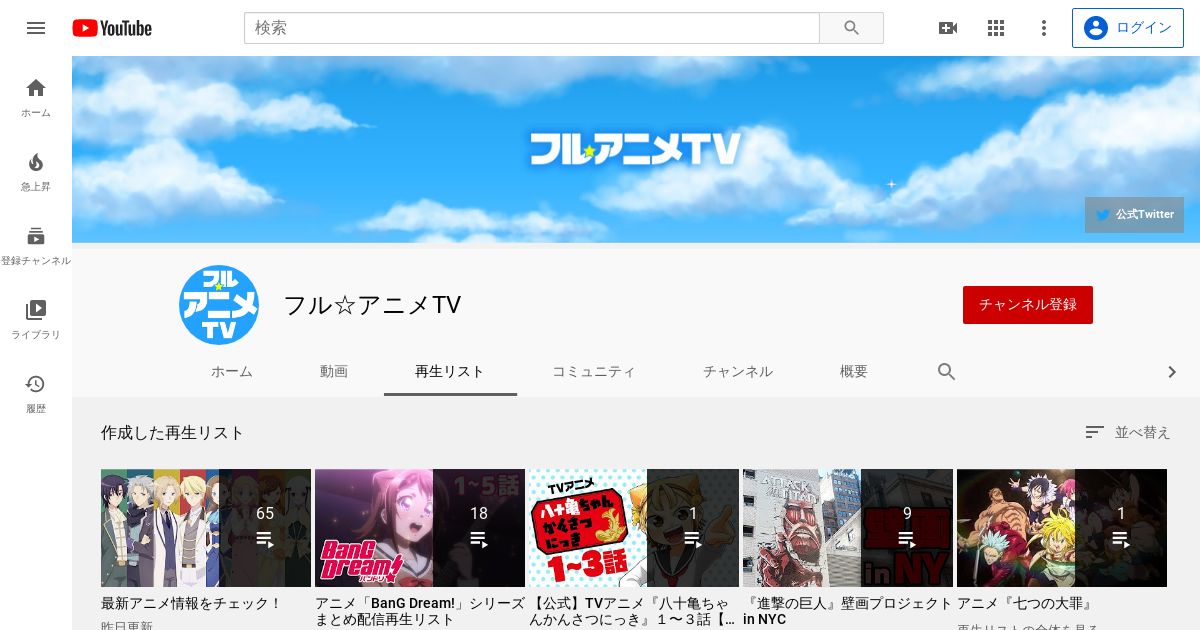1200x630 pixels.
Task: Open 登録チャンネル subscriptions in the sidebar
Action: tap(36, 246)
